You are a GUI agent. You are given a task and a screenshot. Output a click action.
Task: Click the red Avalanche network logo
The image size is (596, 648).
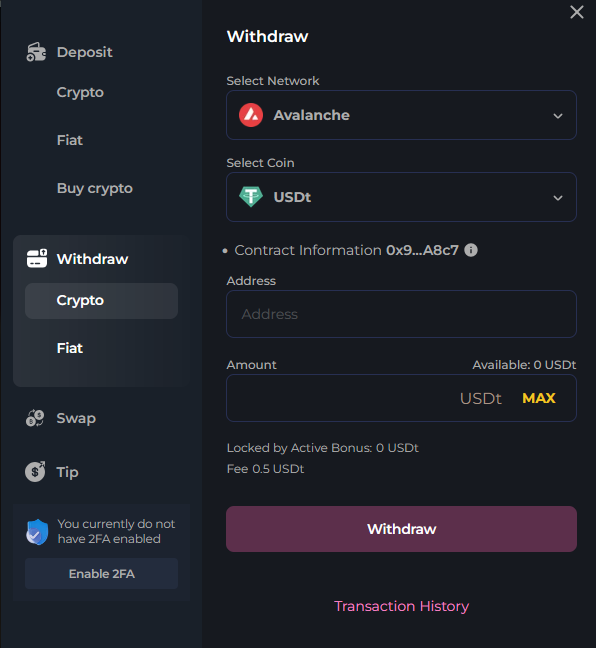pos(251,115)
